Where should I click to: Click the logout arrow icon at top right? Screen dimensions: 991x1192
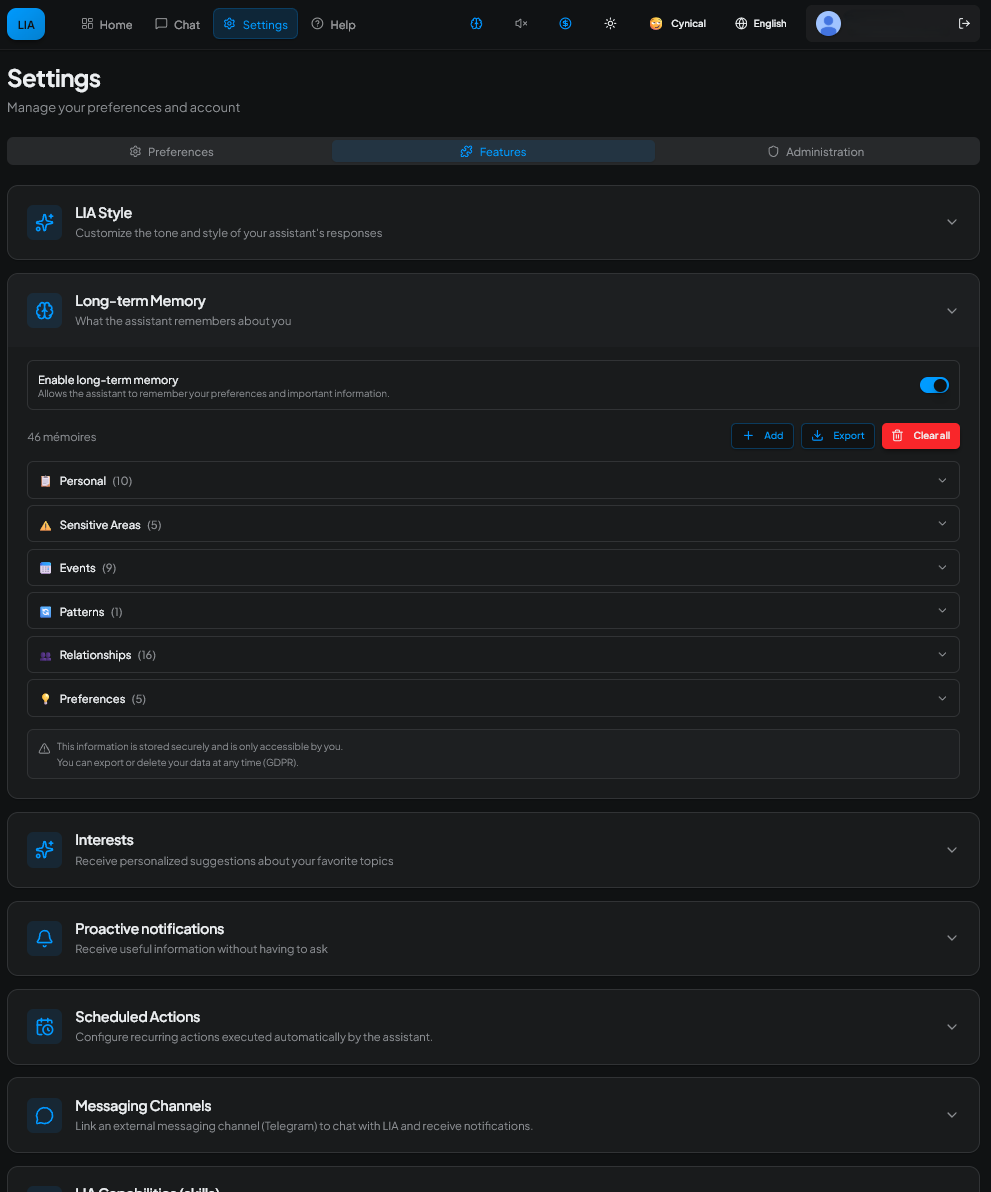[x=963, y=23]
